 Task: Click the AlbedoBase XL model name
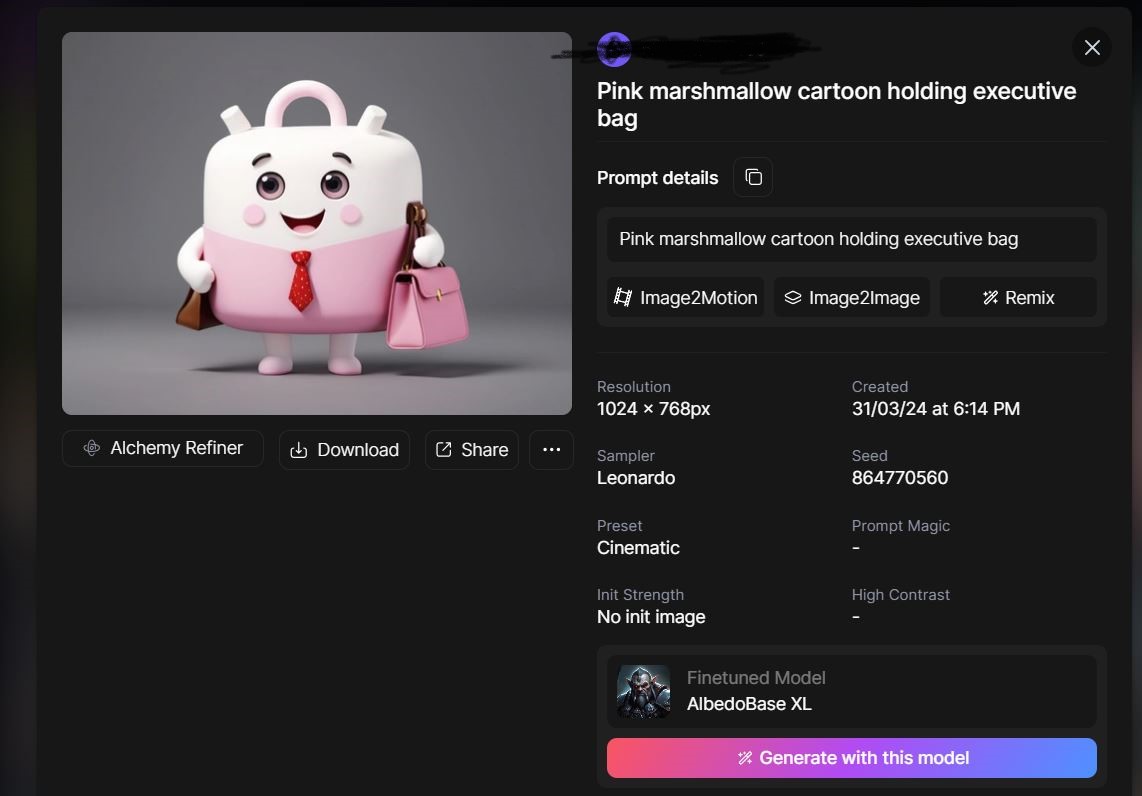pyautogui.click(x=749, y=704)
